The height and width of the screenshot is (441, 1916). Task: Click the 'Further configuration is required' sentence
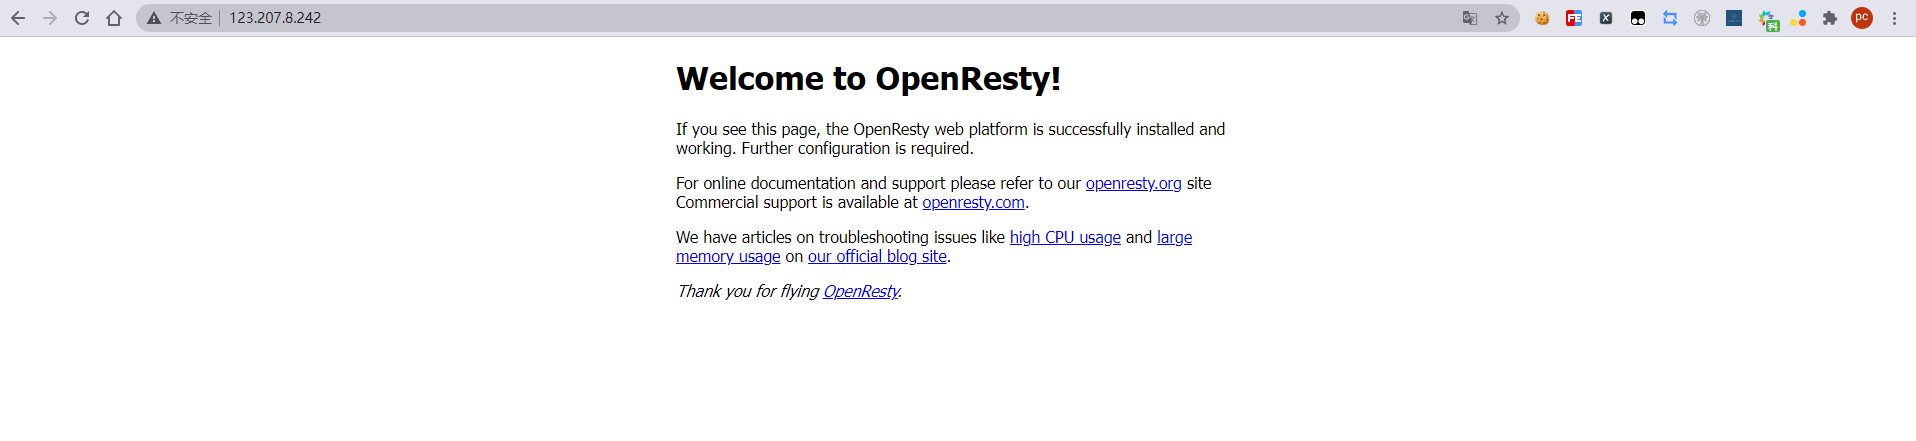[x=857, y=148]
